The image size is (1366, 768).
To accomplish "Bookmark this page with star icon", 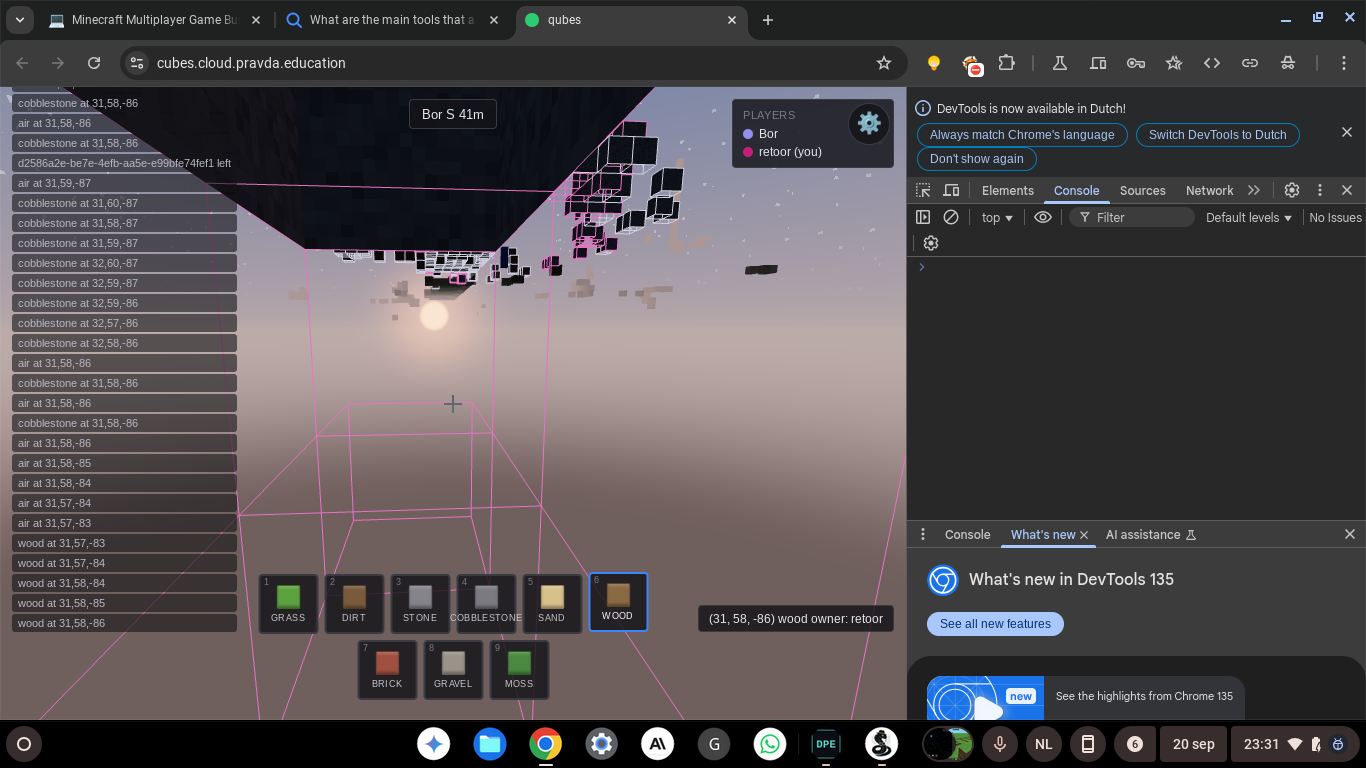I will click(884, 63).
